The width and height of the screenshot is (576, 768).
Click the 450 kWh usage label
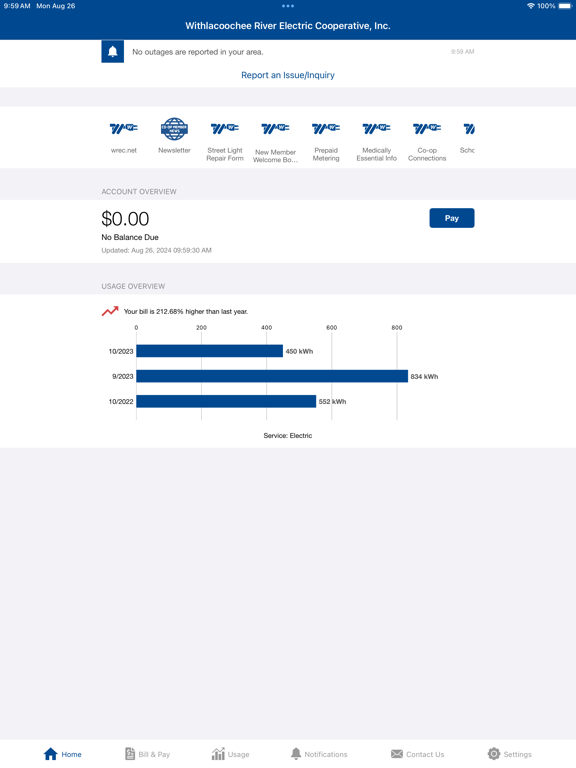click(299, 351)
